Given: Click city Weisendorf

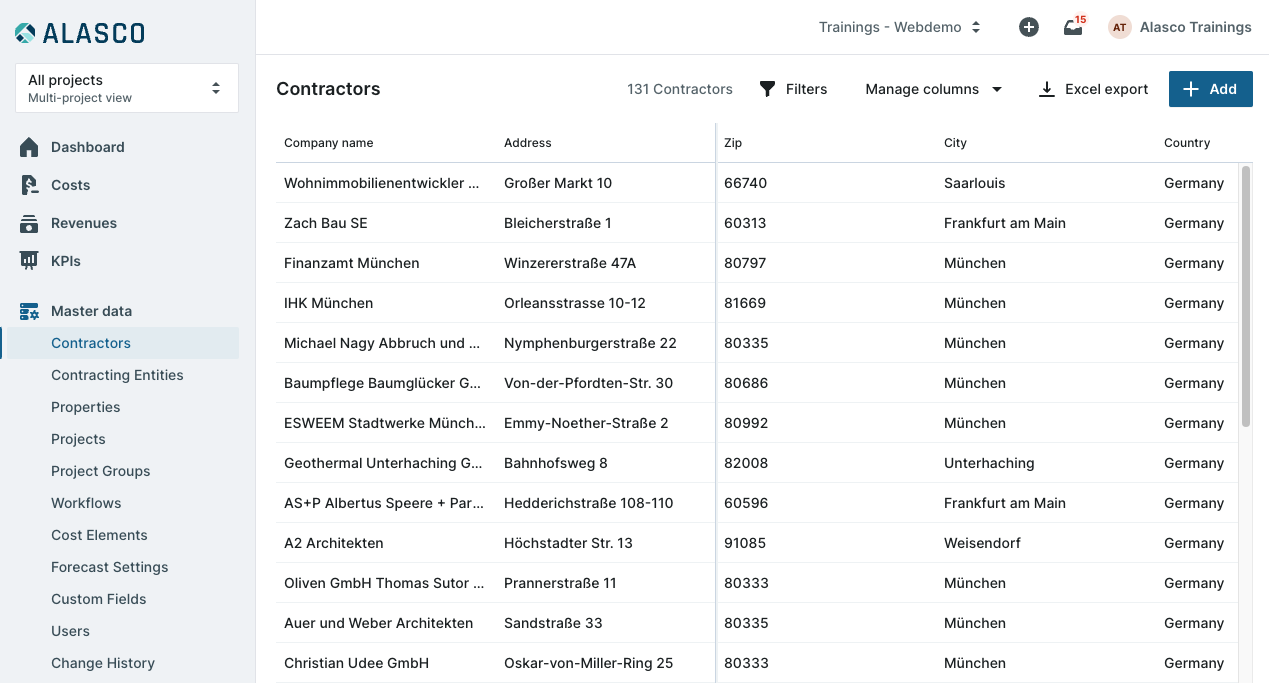Looking at the screenshot, I should point(982,543).
